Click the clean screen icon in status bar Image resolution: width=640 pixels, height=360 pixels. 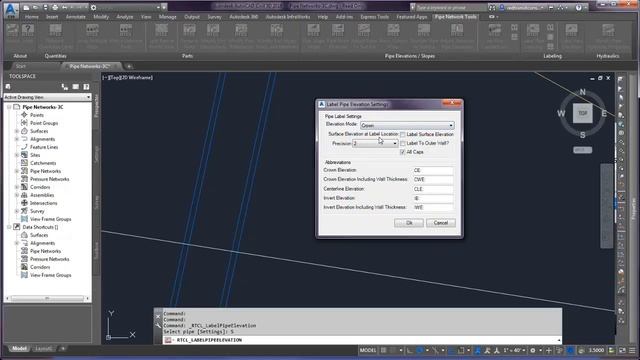click(x=622, y=350)
